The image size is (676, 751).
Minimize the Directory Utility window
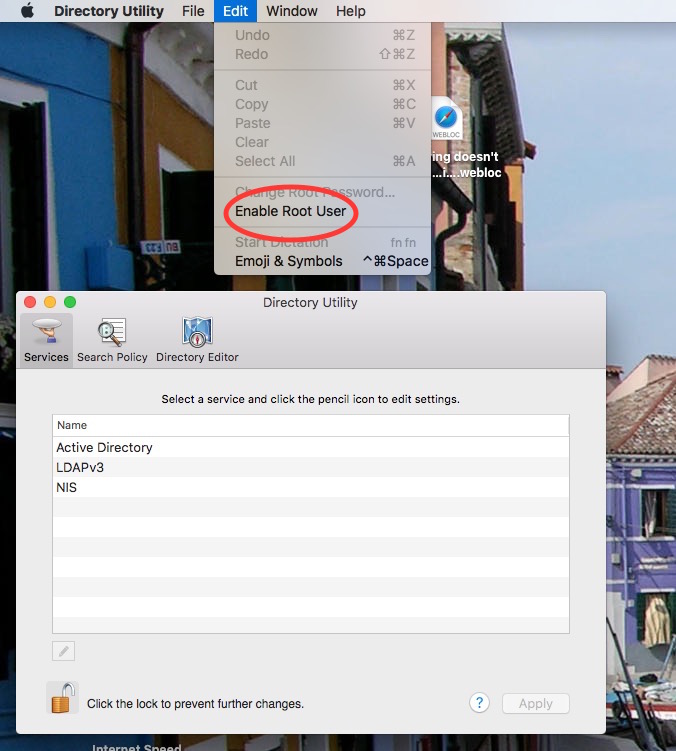coord(50,302)
